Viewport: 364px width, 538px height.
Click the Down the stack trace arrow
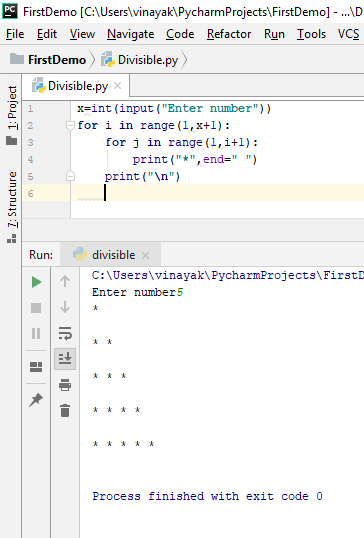click(x=65, y=307)
